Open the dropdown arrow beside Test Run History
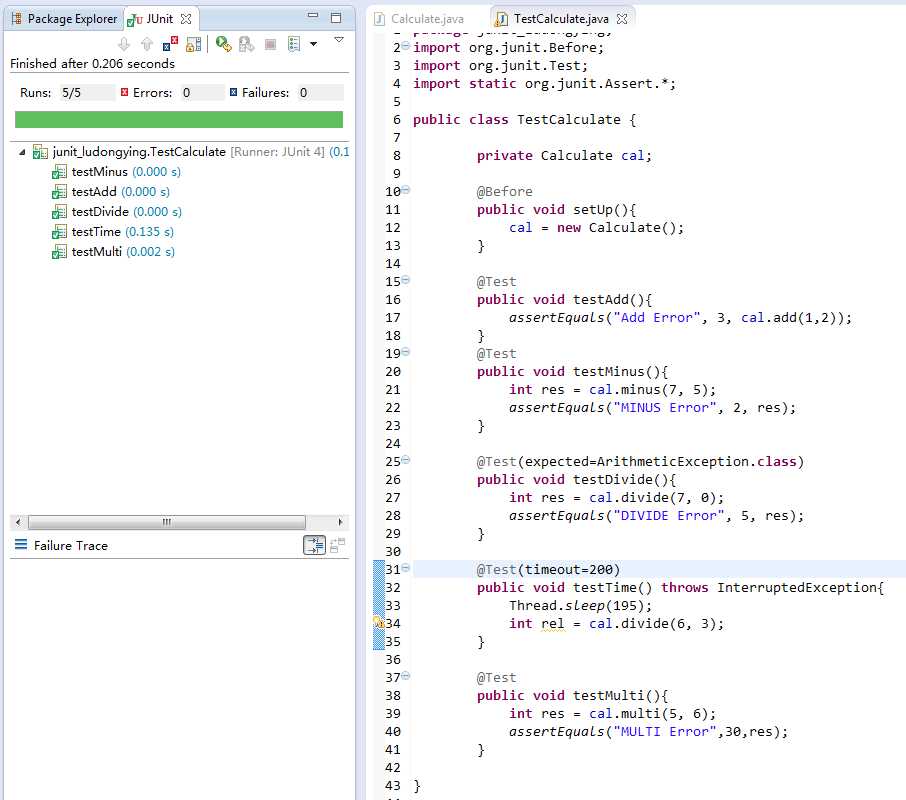 [x=313, y=44]
